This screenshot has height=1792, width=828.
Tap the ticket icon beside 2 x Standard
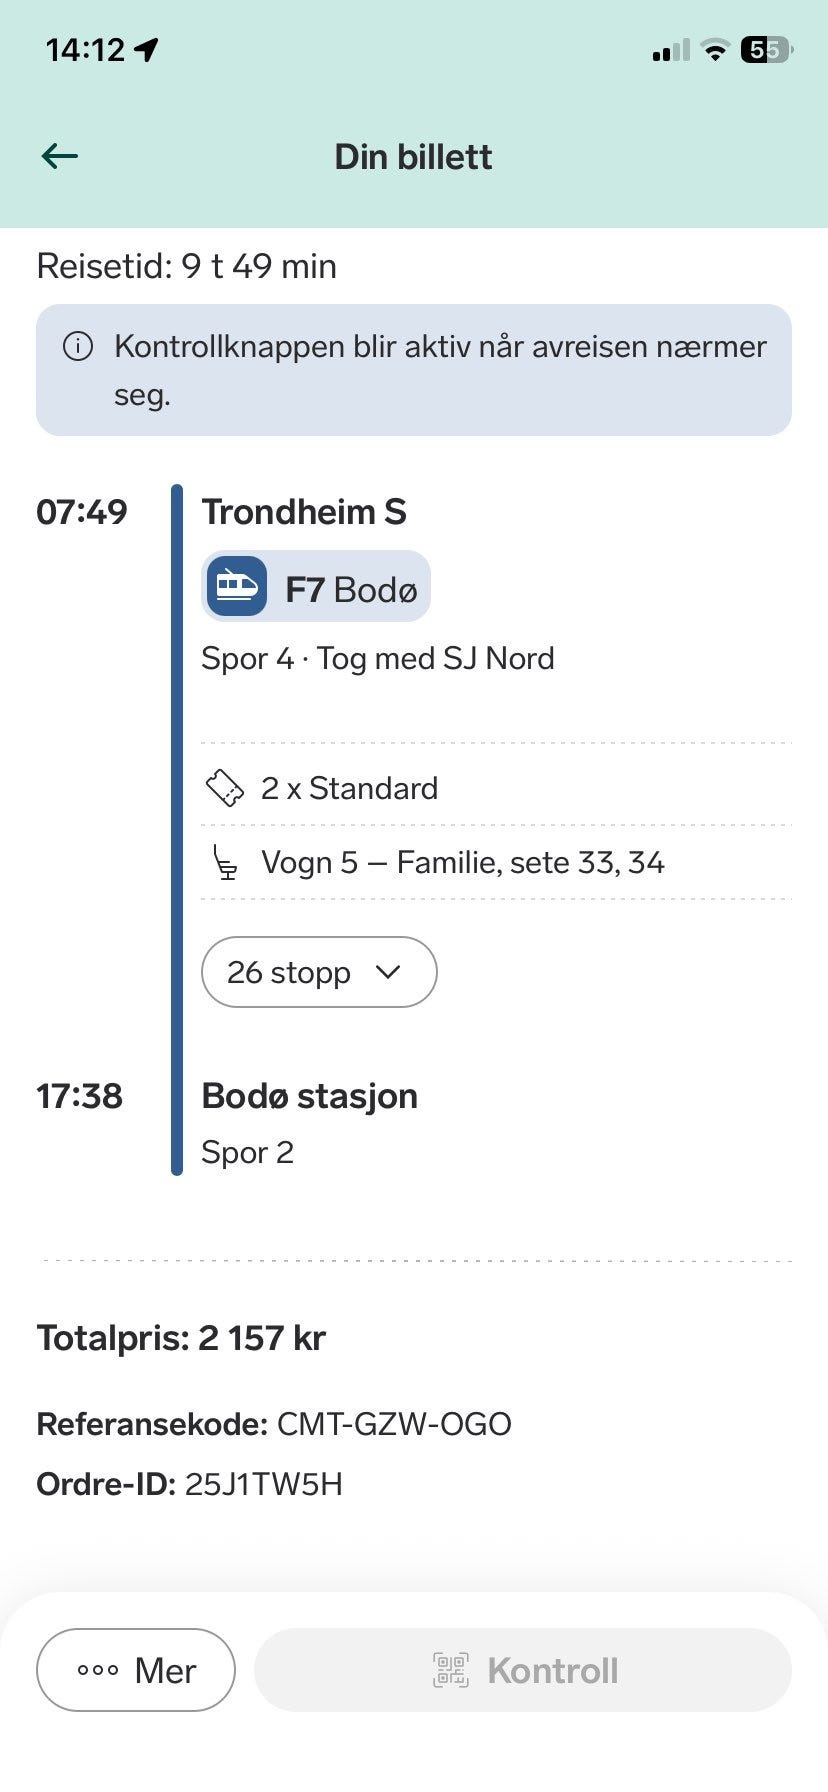(225, 788)
